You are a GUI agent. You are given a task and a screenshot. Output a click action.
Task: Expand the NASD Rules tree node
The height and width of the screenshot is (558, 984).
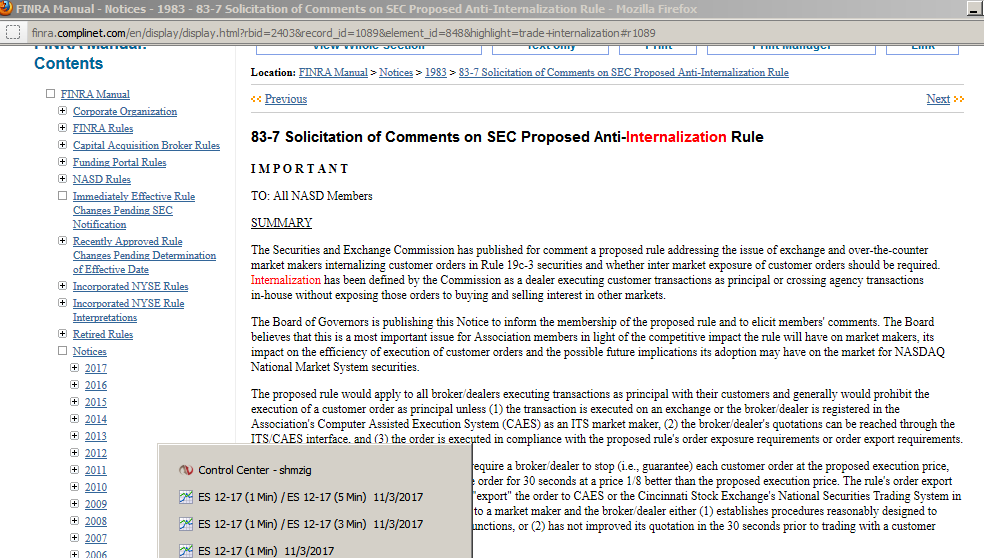(62, 178)
